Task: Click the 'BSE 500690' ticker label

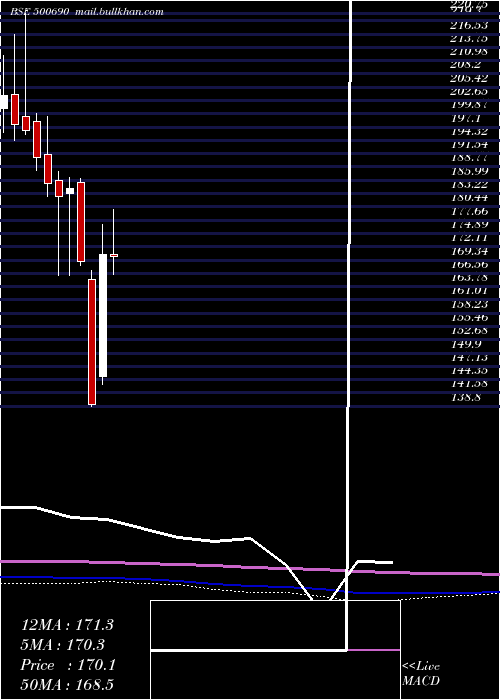Action: (x=39, y=12)
